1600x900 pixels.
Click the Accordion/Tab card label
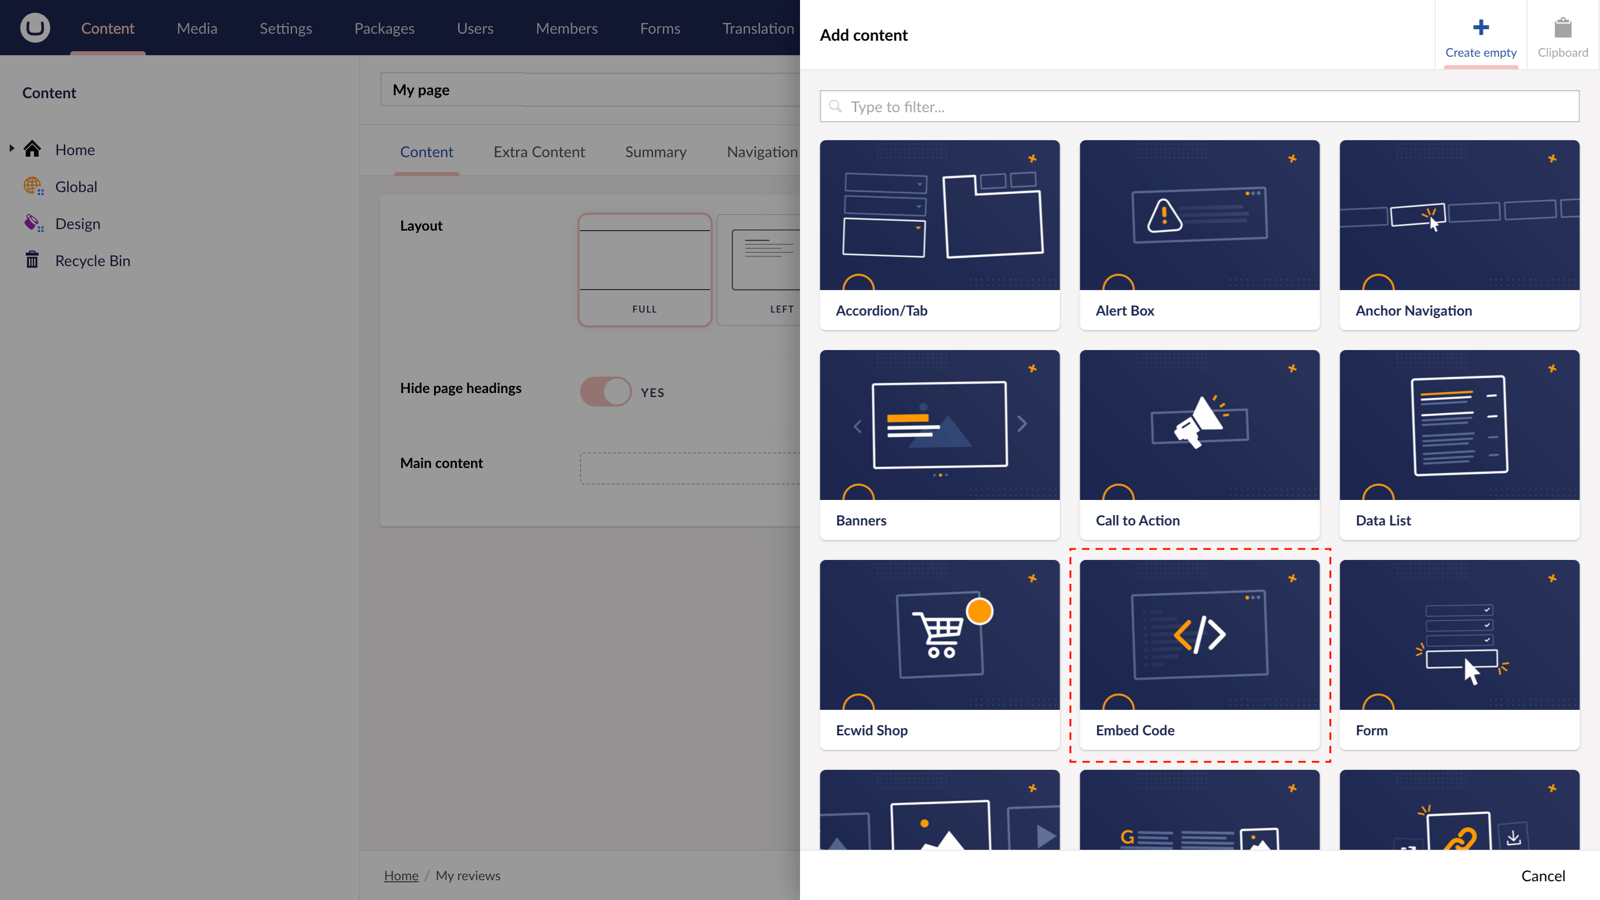(x=882, y=310)
